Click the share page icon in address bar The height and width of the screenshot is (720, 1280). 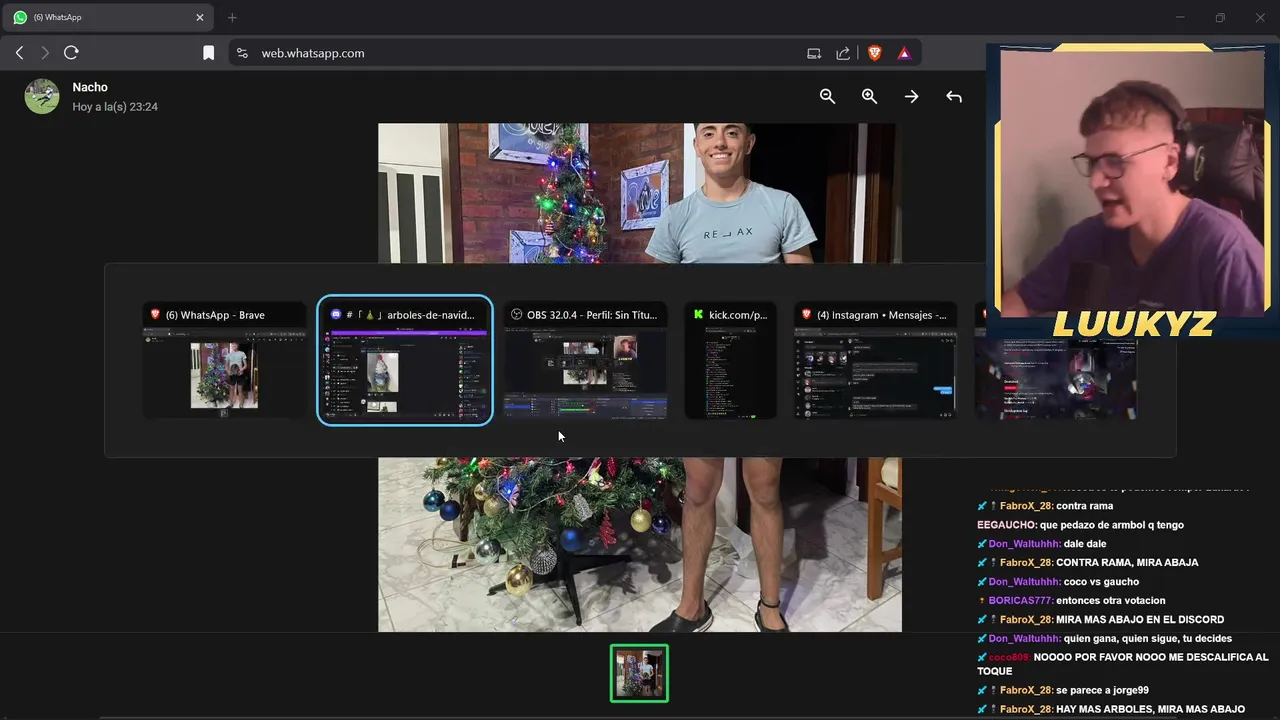pos(843,53)
